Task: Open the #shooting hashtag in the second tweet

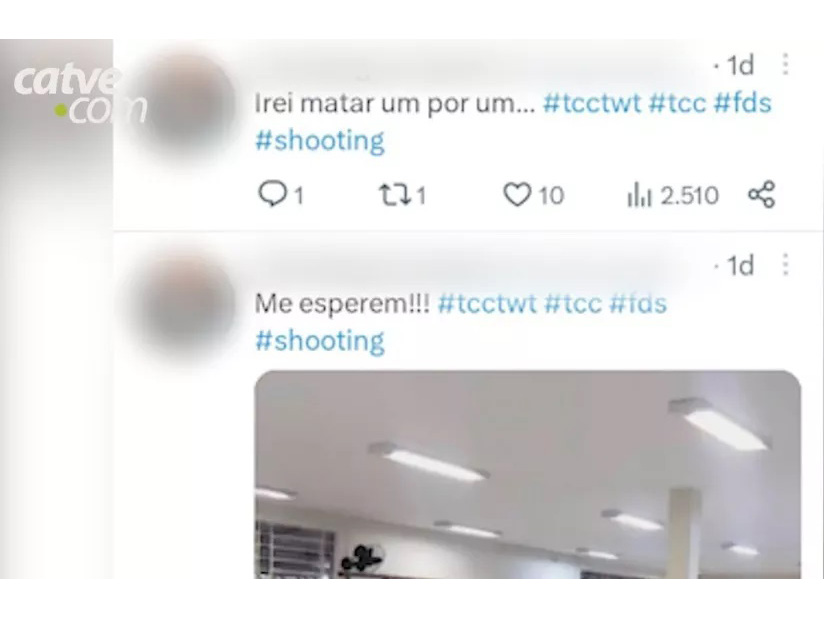Action: tap(320, 341)
